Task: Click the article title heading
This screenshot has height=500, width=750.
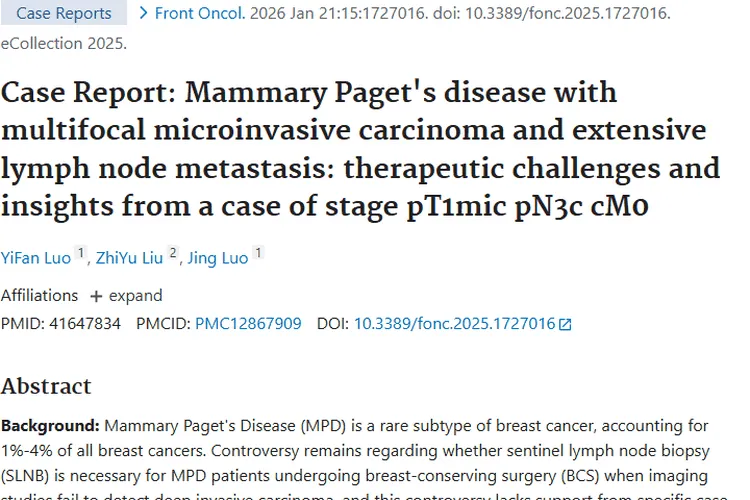Action: pos(360,149)
